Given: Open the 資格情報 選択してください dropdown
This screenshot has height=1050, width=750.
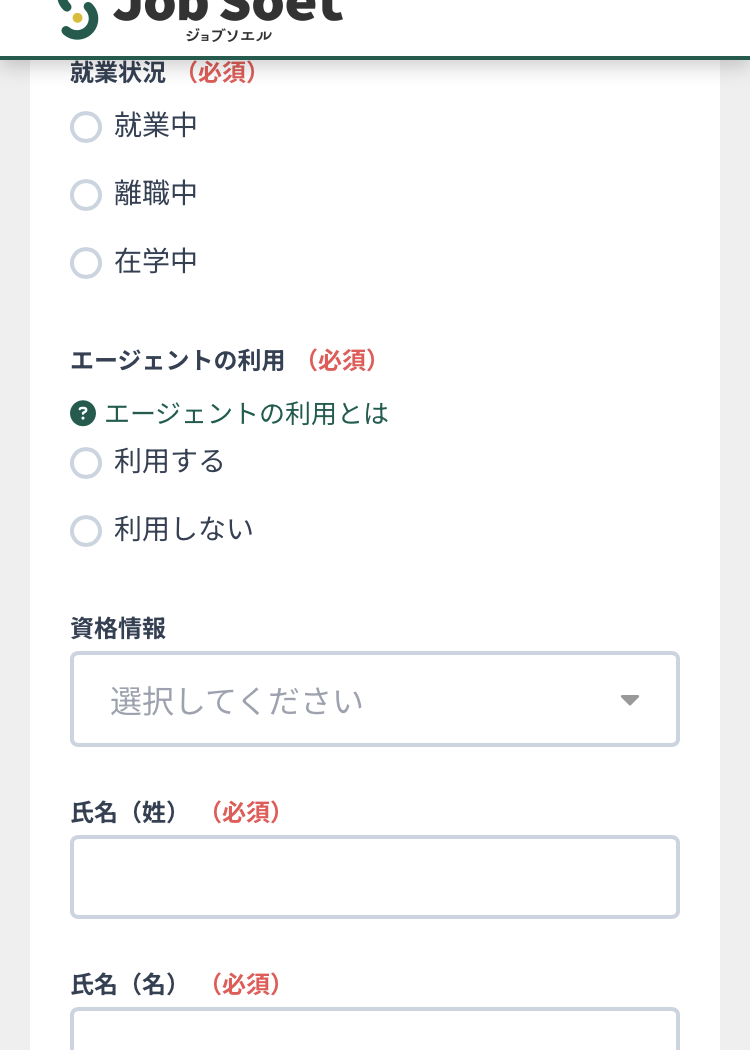Looking at the screenshot, I should pos(375,699).
